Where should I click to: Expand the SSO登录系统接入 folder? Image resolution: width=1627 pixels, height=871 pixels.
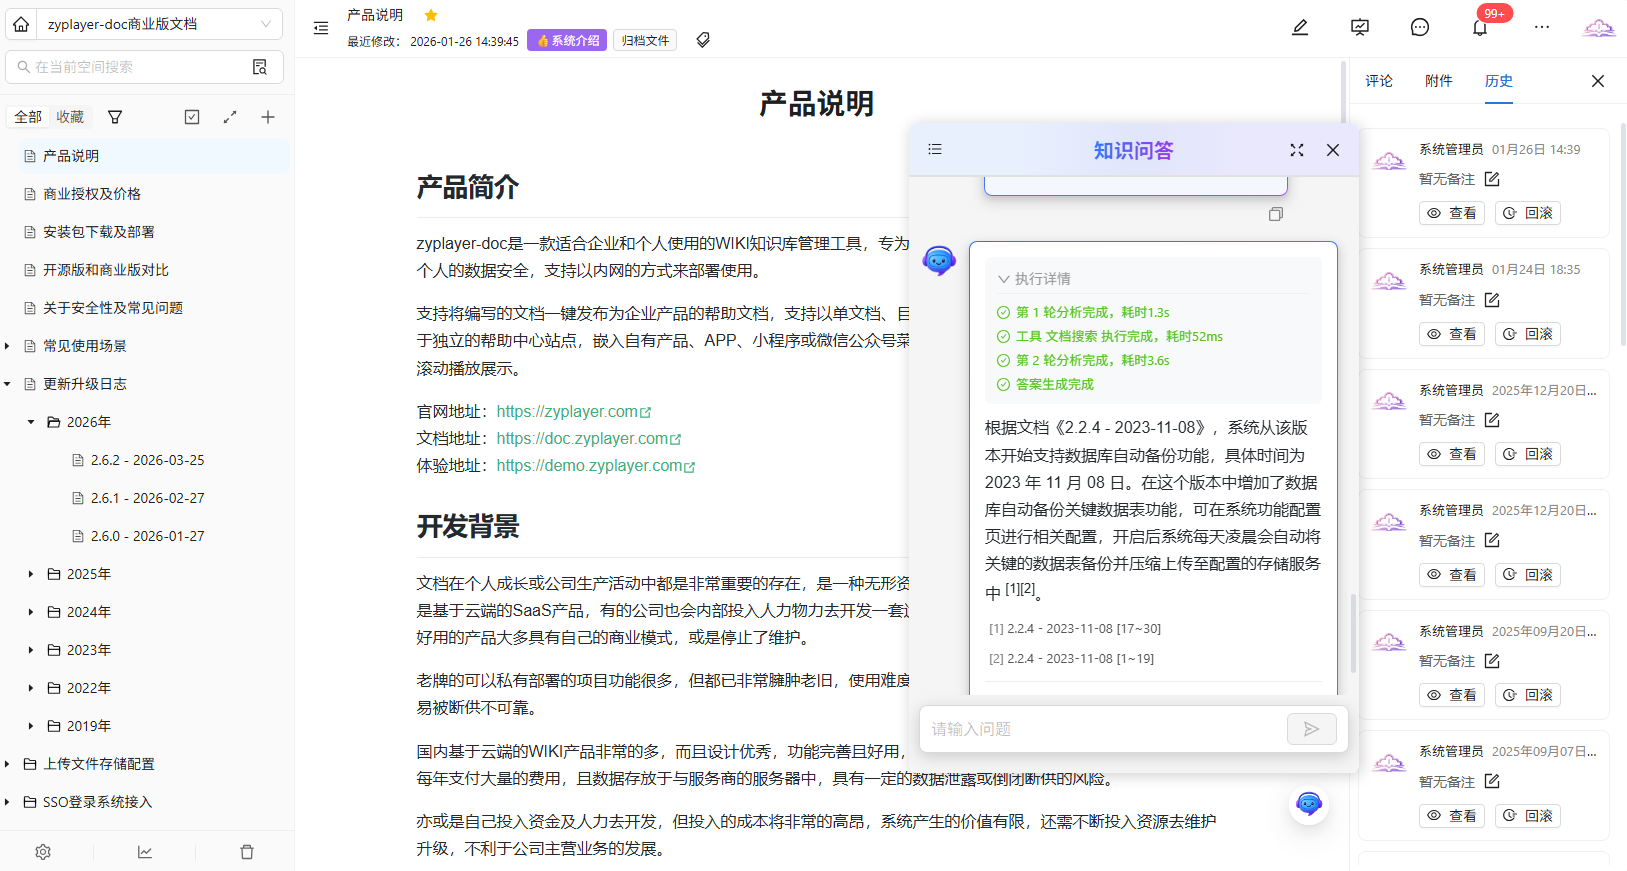coord(8,802)
